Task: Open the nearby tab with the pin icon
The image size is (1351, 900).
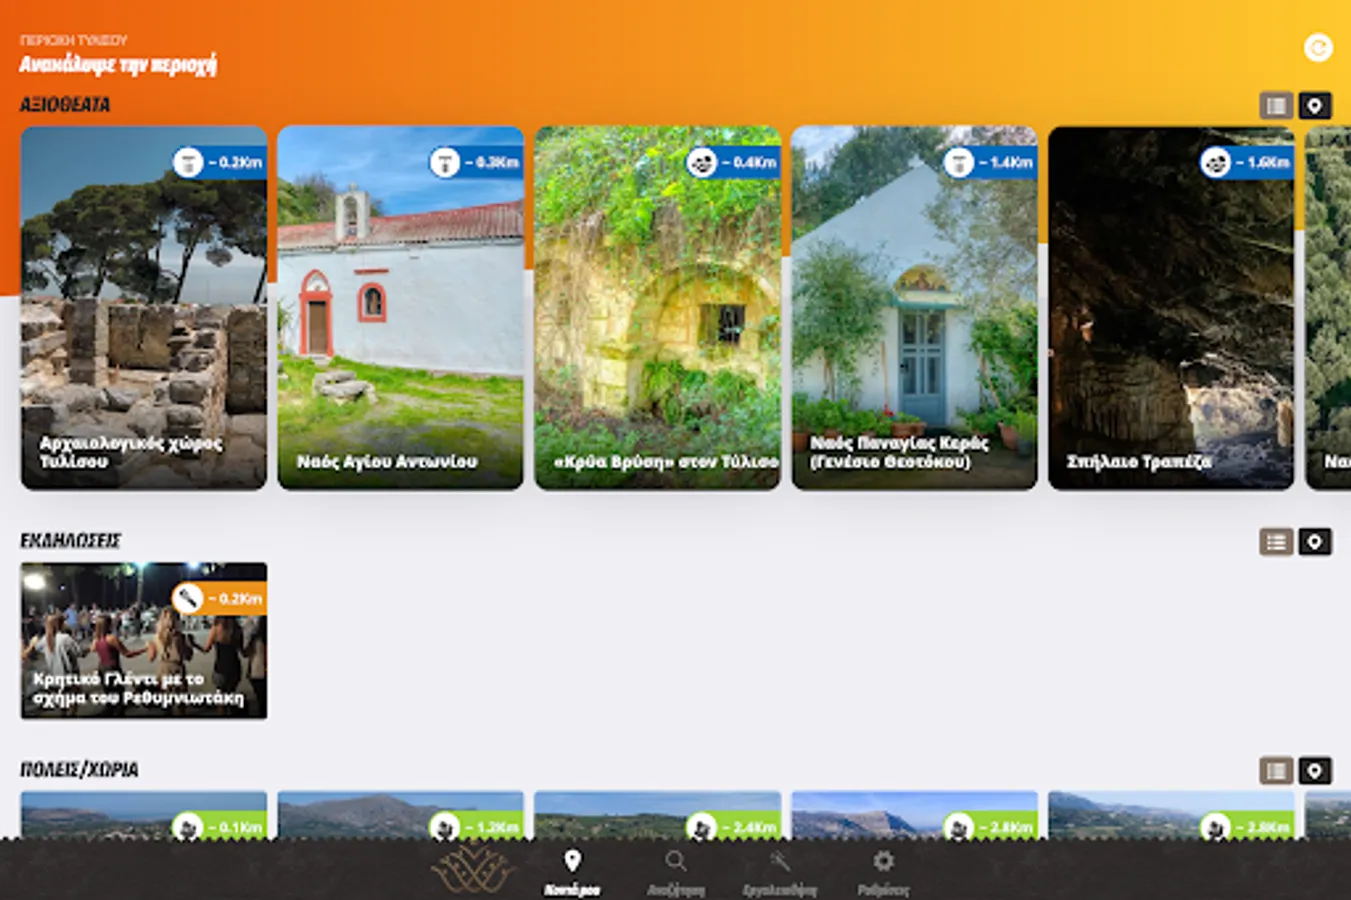Action: [572, 872]
